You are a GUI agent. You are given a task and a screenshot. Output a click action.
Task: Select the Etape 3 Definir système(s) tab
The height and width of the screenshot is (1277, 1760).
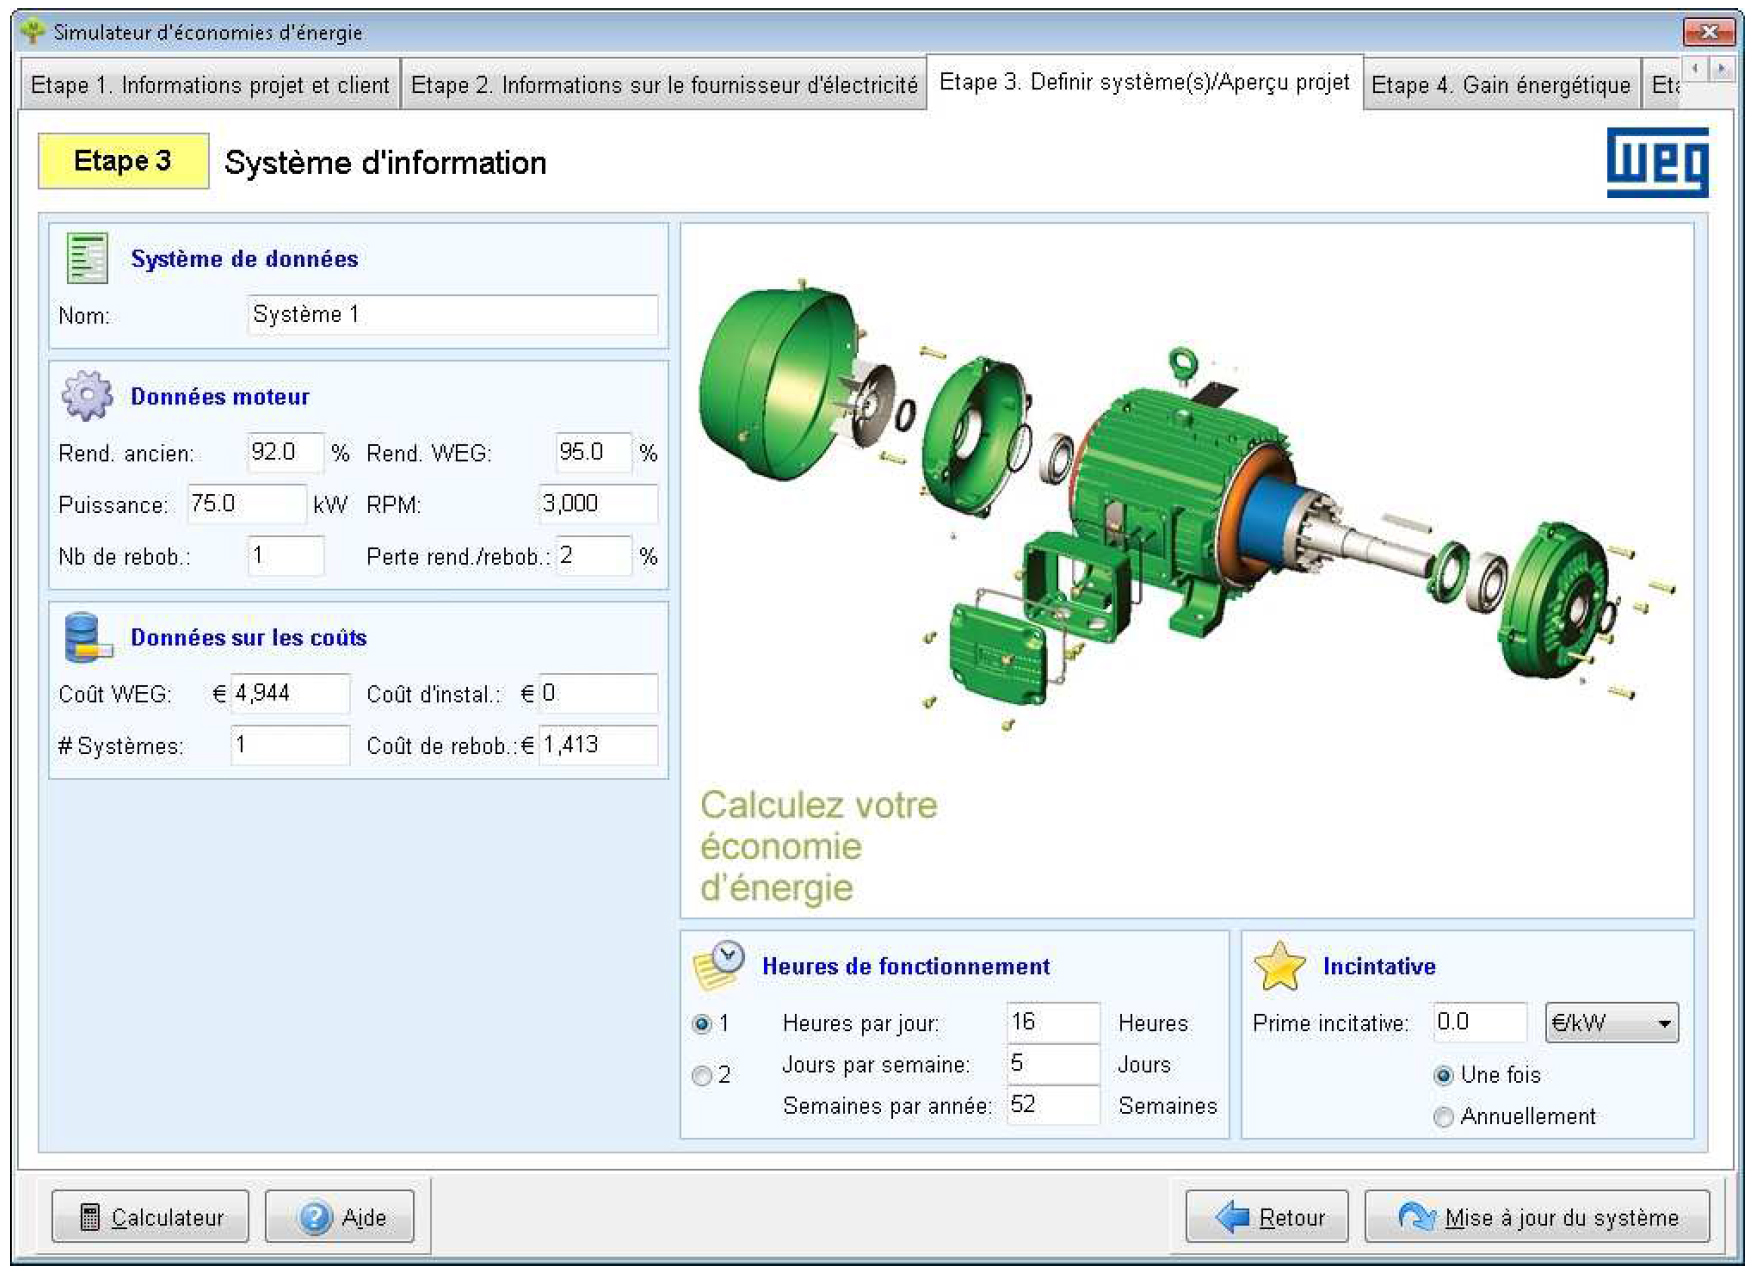click(1145, 82)
